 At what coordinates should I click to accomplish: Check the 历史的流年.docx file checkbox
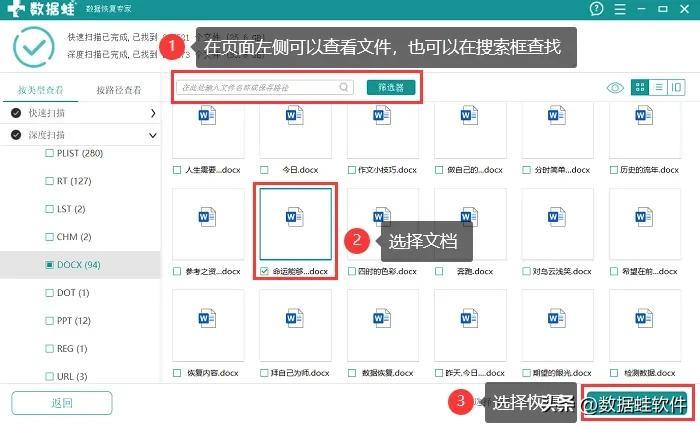click(x=614, y=170)
